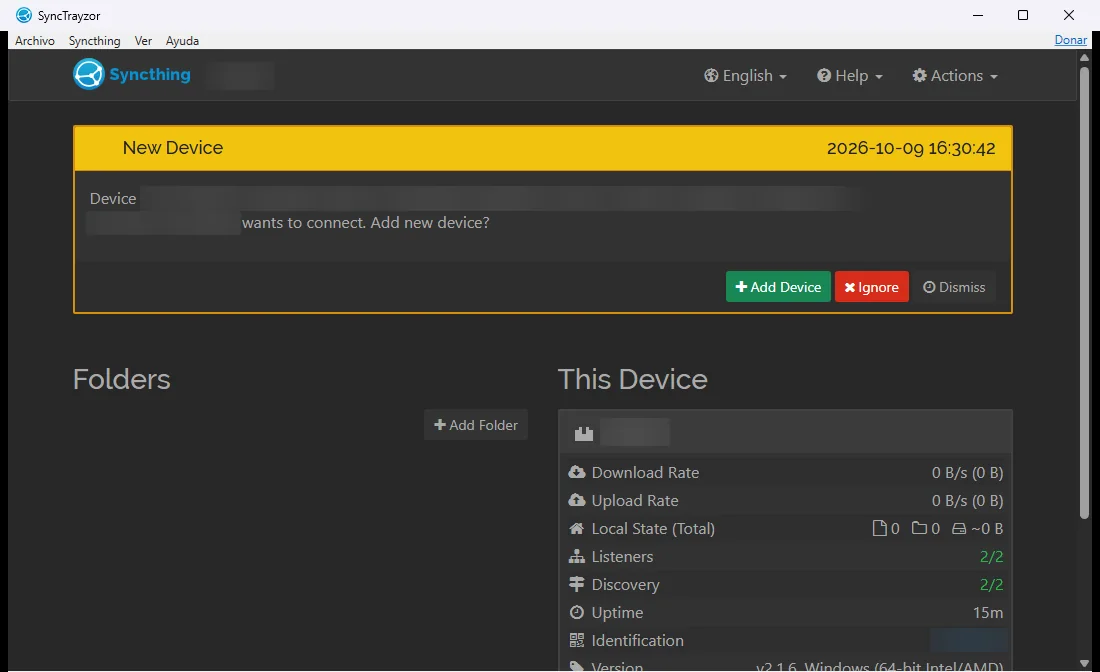Click the This Device panel header icon
1100x672 pixels.
tap(584, 433)
